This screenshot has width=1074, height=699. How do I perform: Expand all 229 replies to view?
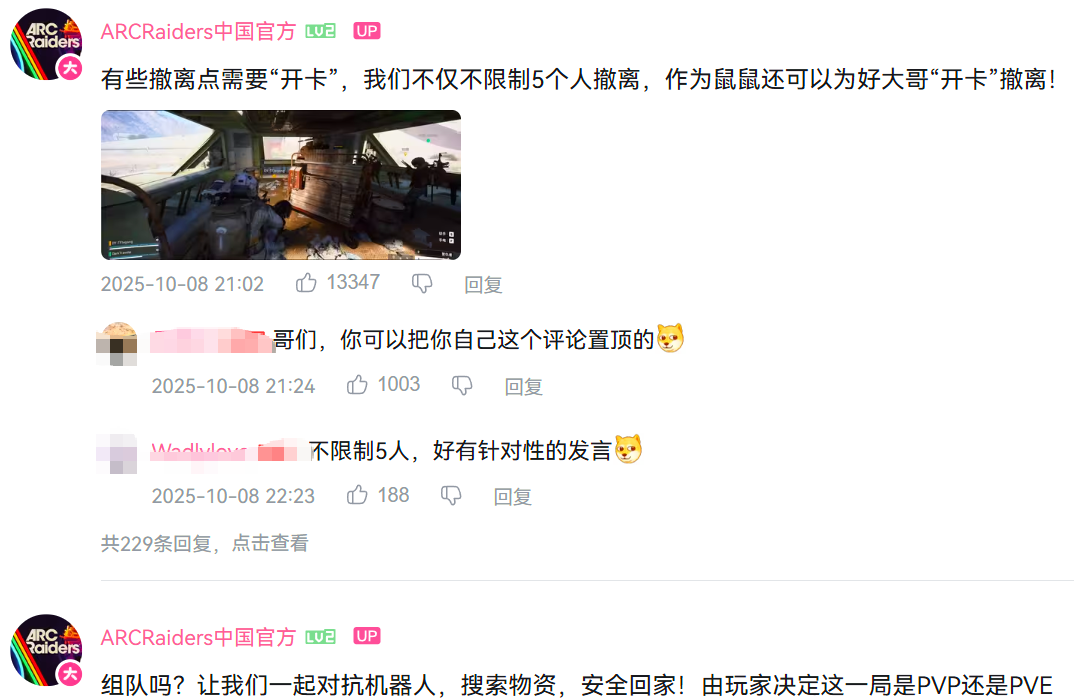pyautogui.click(x=204, y=544)
